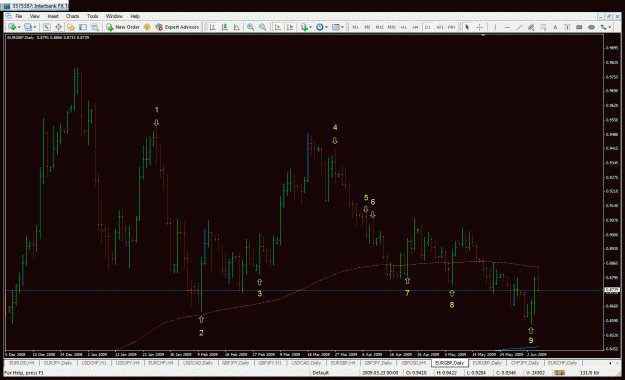The height and width of the screenshot is (380, 625).
Task: Zoom out of the chart
Action: pos(263,27)
